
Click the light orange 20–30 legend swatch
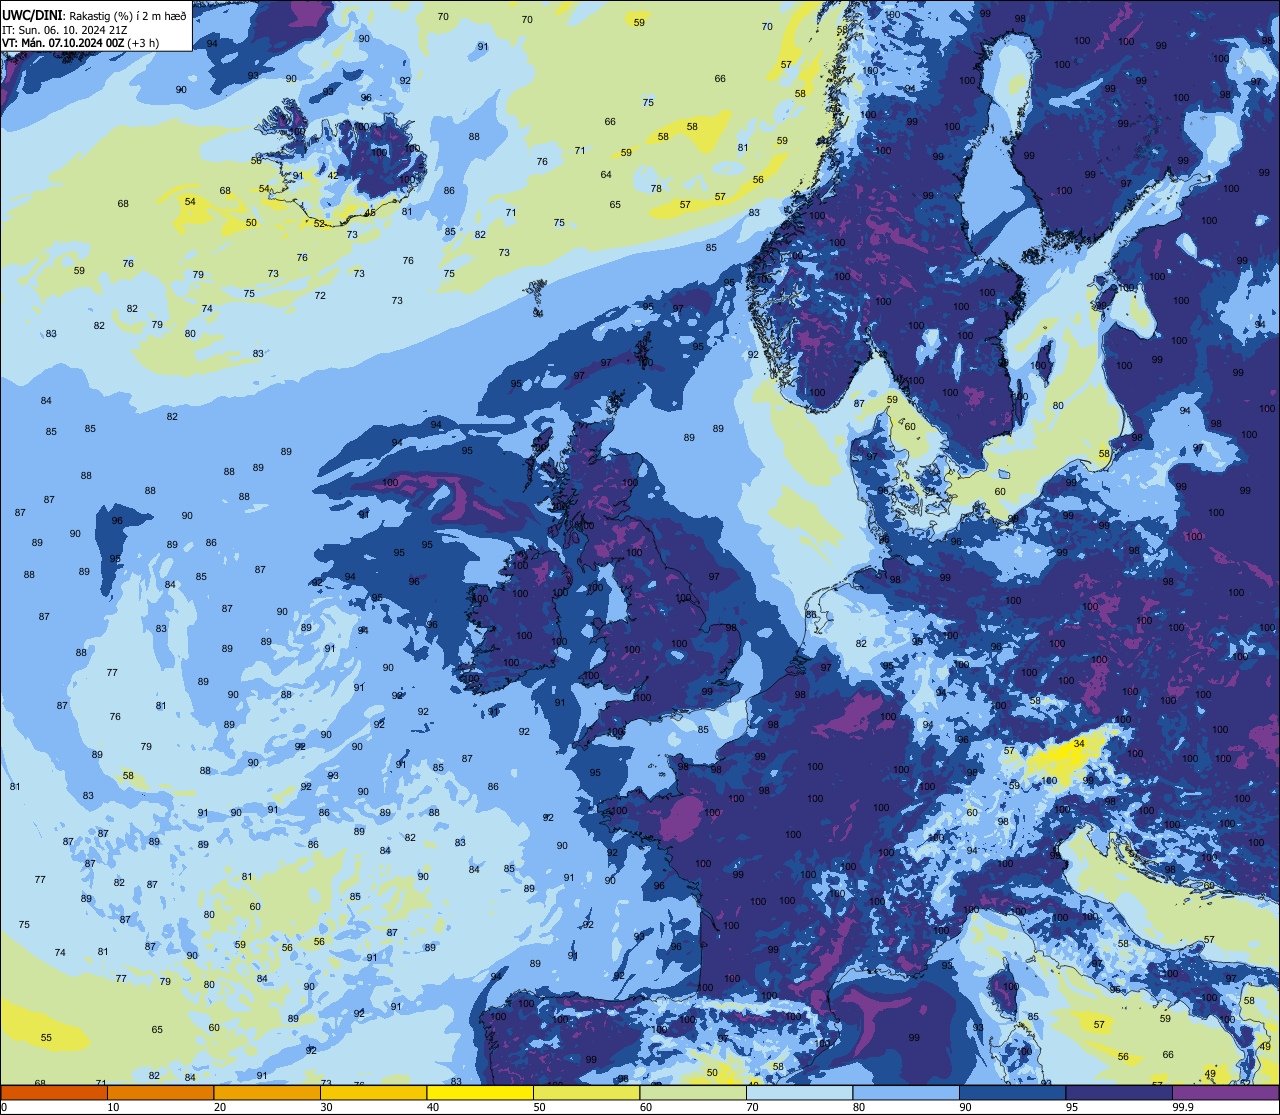(x=267, y=1092)
